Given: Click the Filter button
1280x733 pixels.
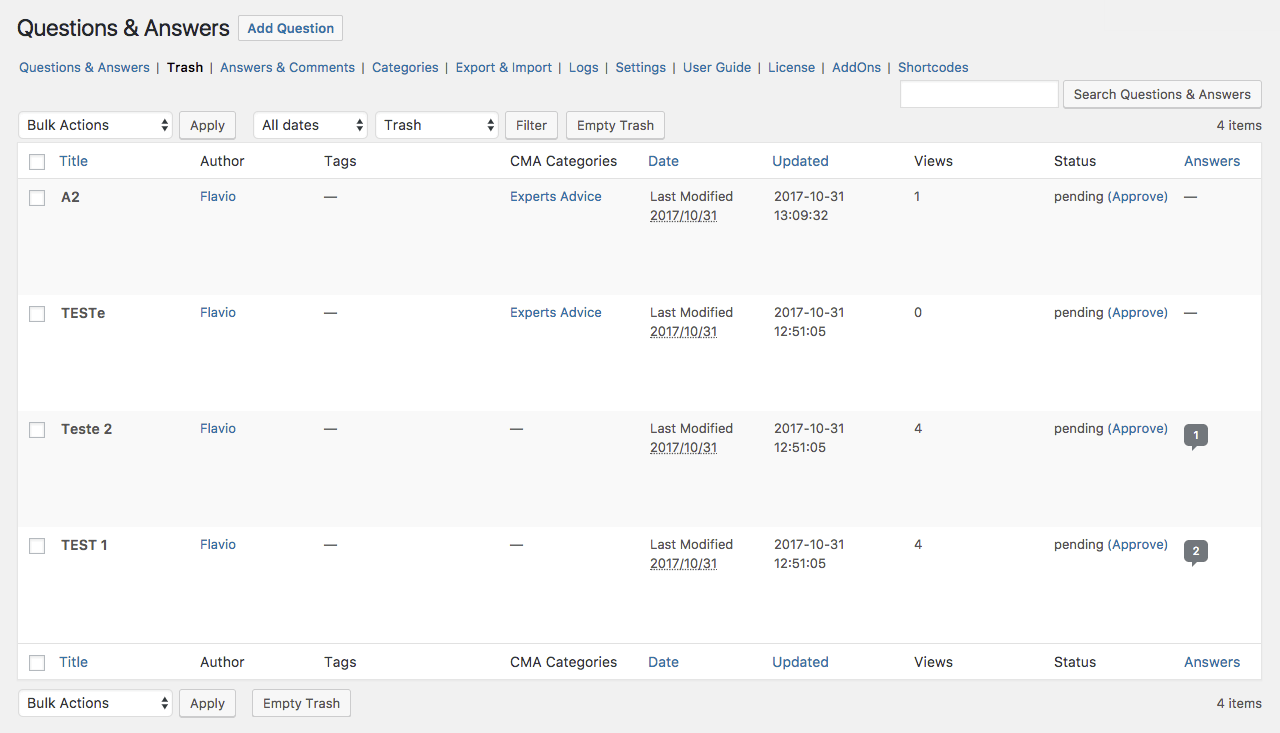Looking at the screenshot, I should click(x=531, y=125).
